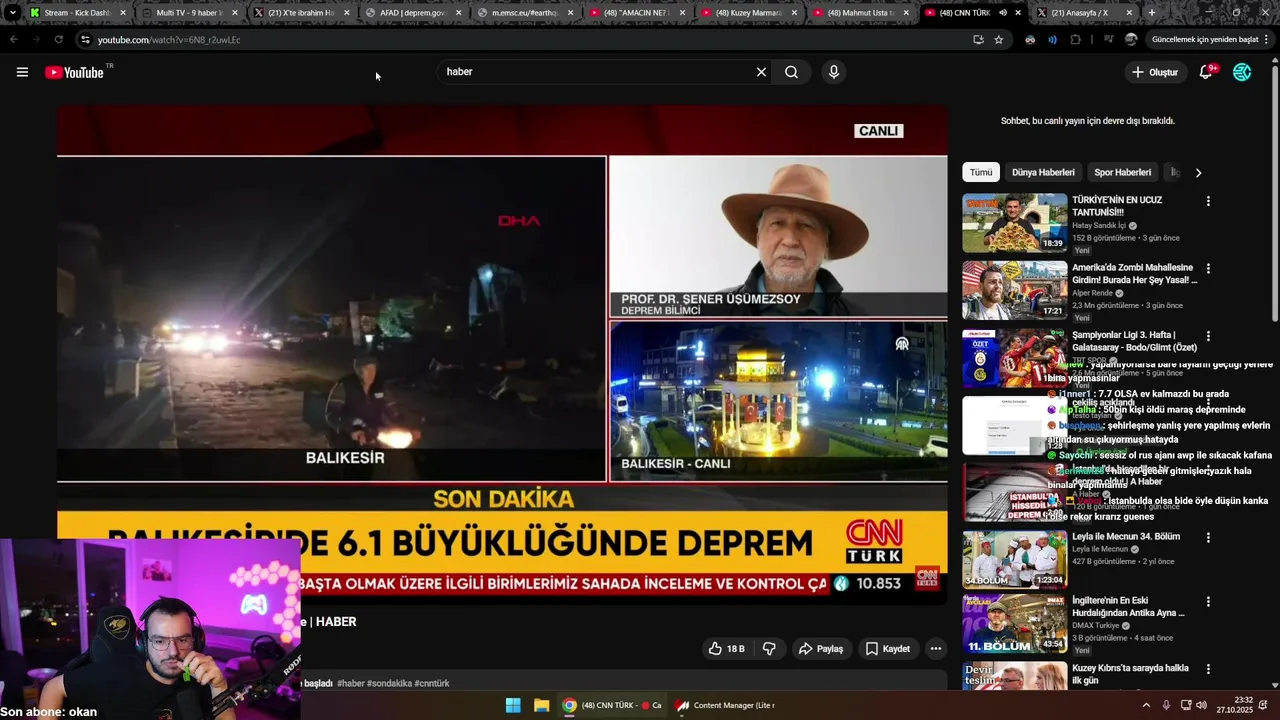Open Windows Start menu
The width and height of the screenshot is (1280, 720).
(x=513, y=705)
